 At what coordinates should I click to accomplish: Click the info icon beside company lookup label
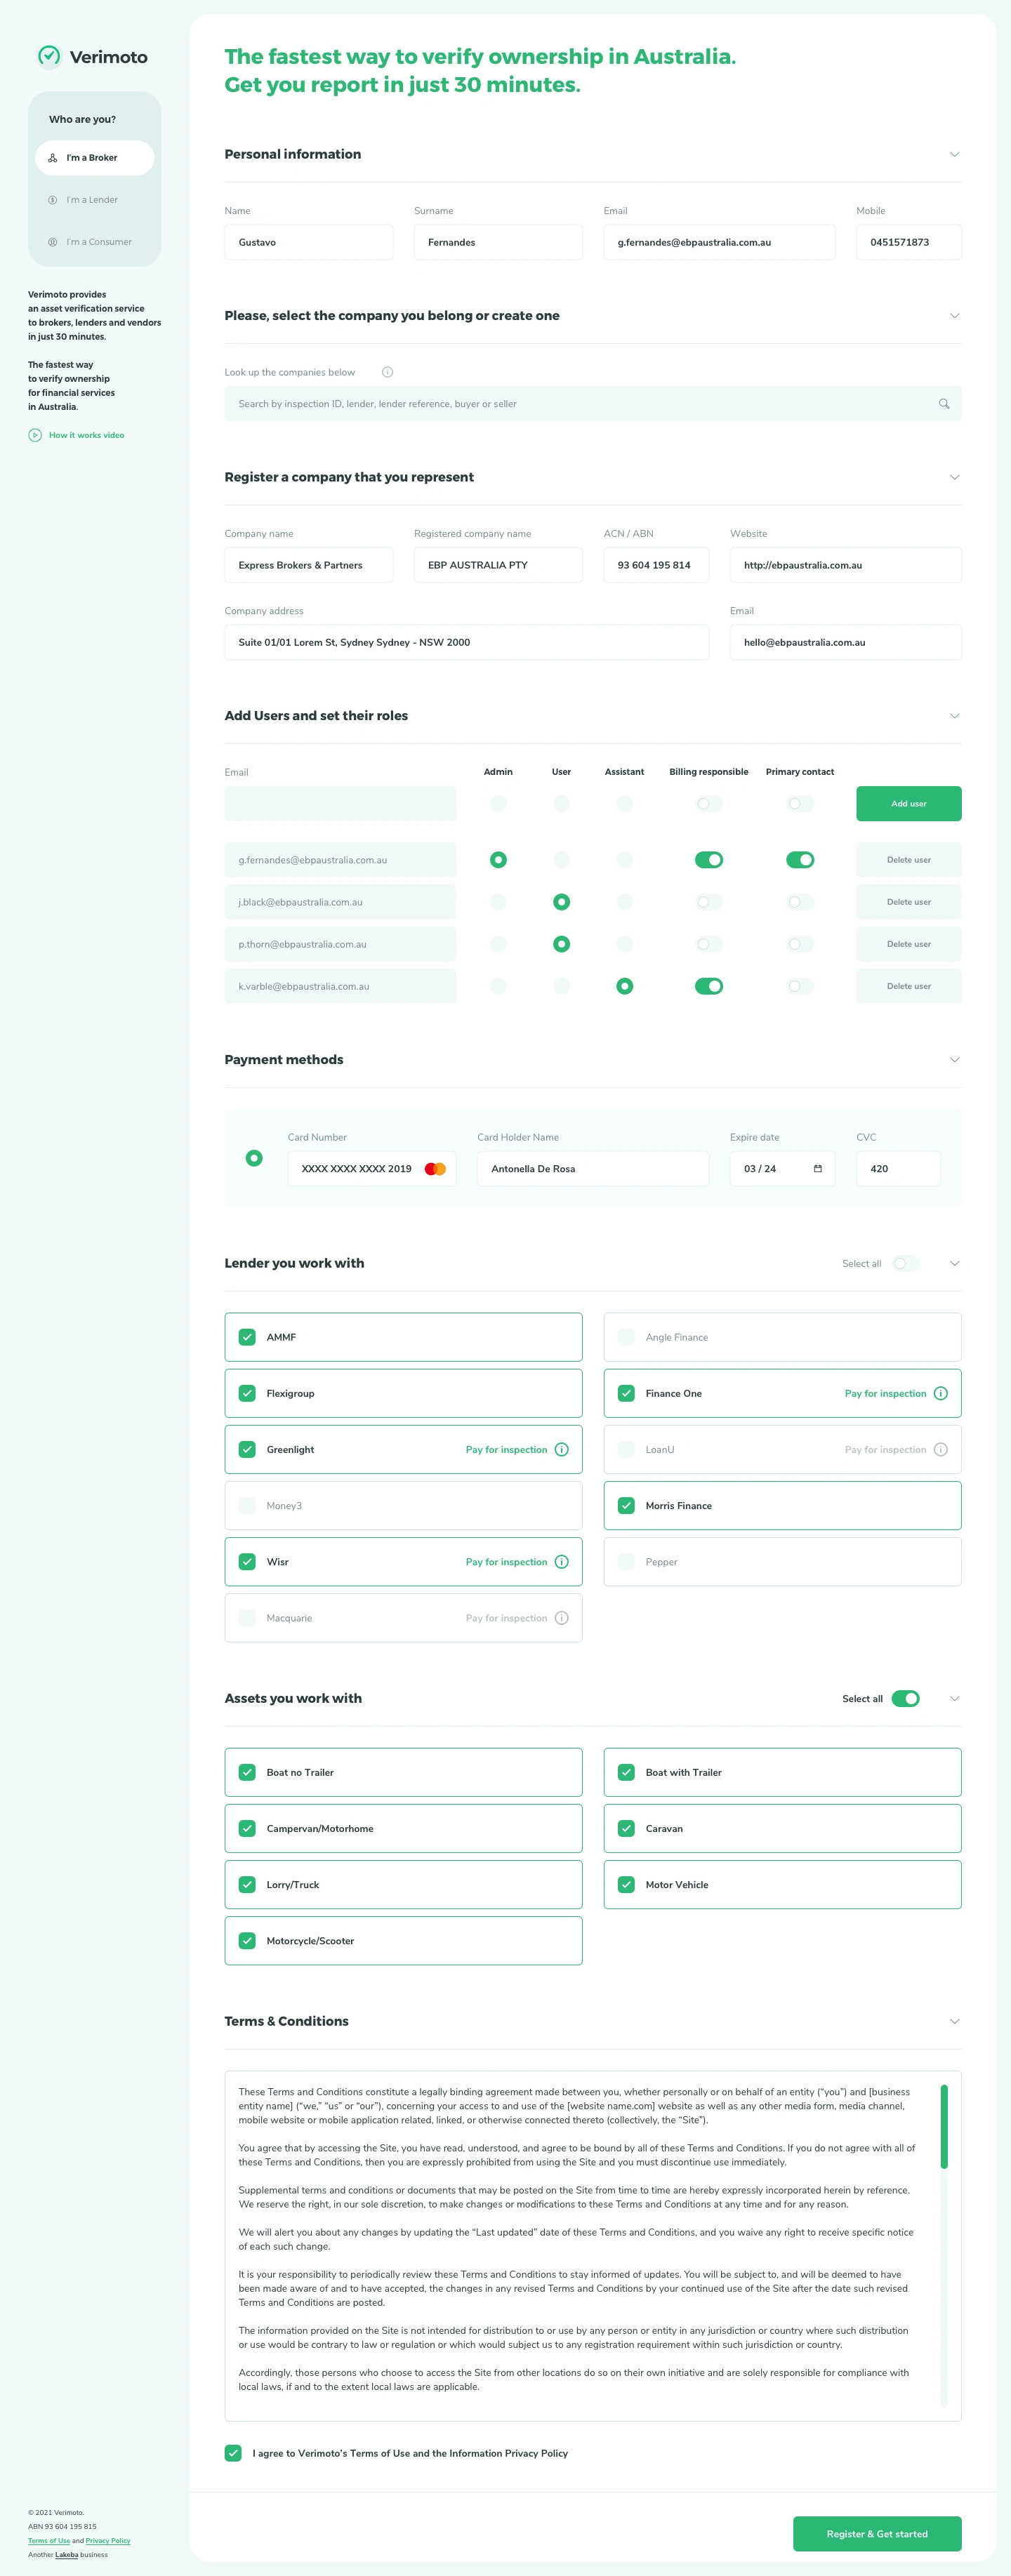pos(387,372)
